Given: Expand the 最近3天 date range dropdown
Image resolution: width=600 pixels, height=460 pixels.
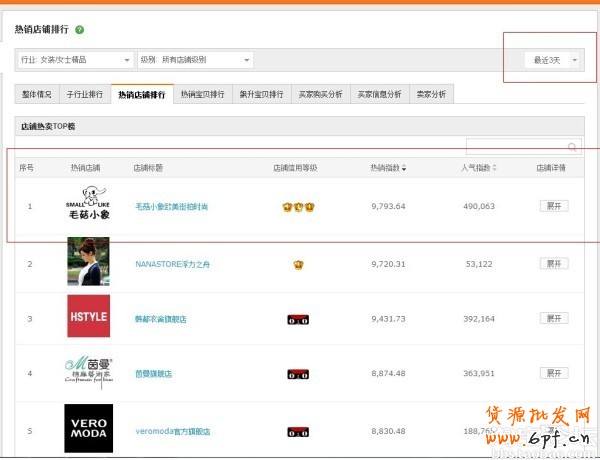Looking at the screenshot, I should (x=553, y=60).
